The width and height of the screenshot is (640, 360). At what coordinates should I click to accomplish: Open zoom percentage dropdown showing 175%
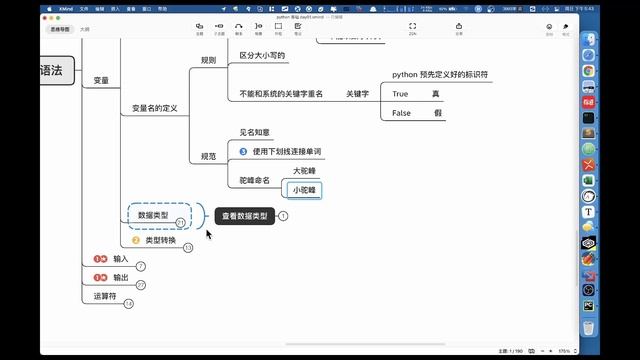pyautogui.click(x=567, y=351)
